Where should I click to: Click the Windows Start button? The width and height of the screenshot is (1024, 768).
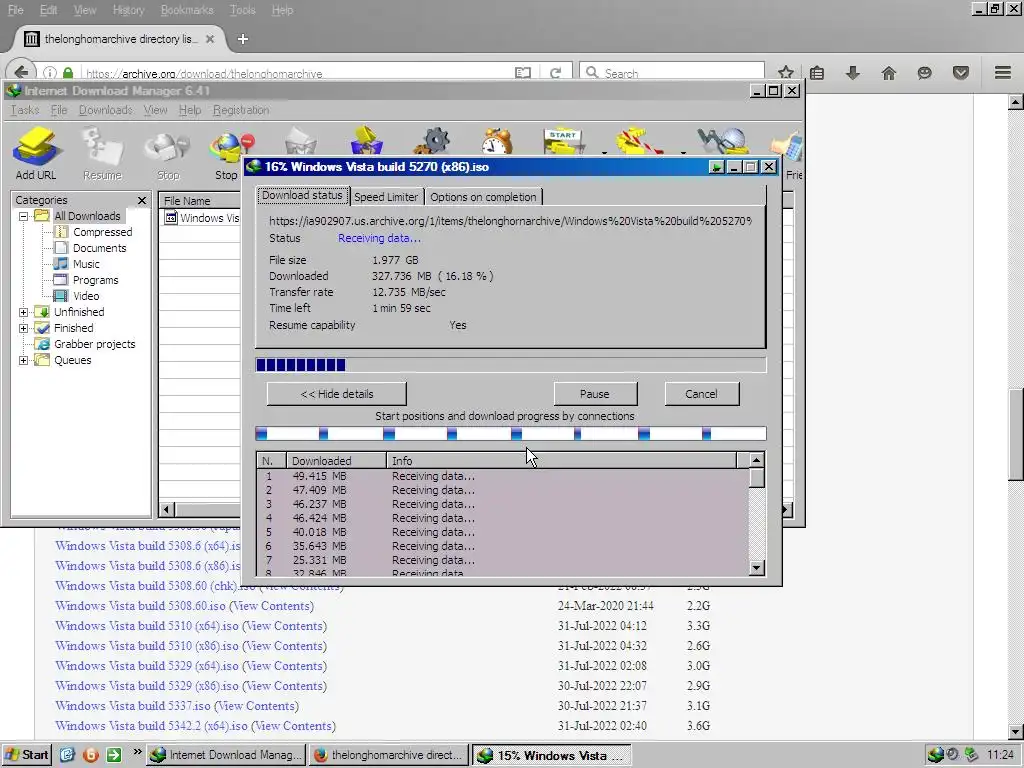click(26, 755)
